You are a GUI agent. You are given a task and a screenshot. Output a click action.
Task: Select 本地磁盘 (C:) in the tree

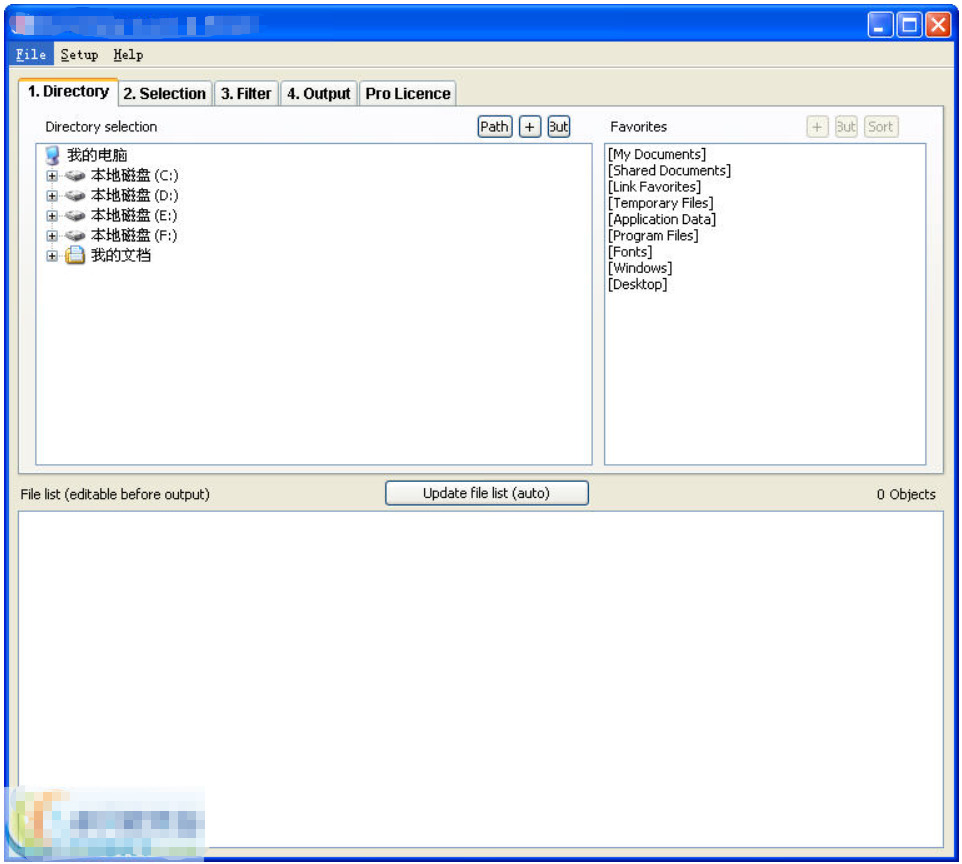click(x=134, y=176)
